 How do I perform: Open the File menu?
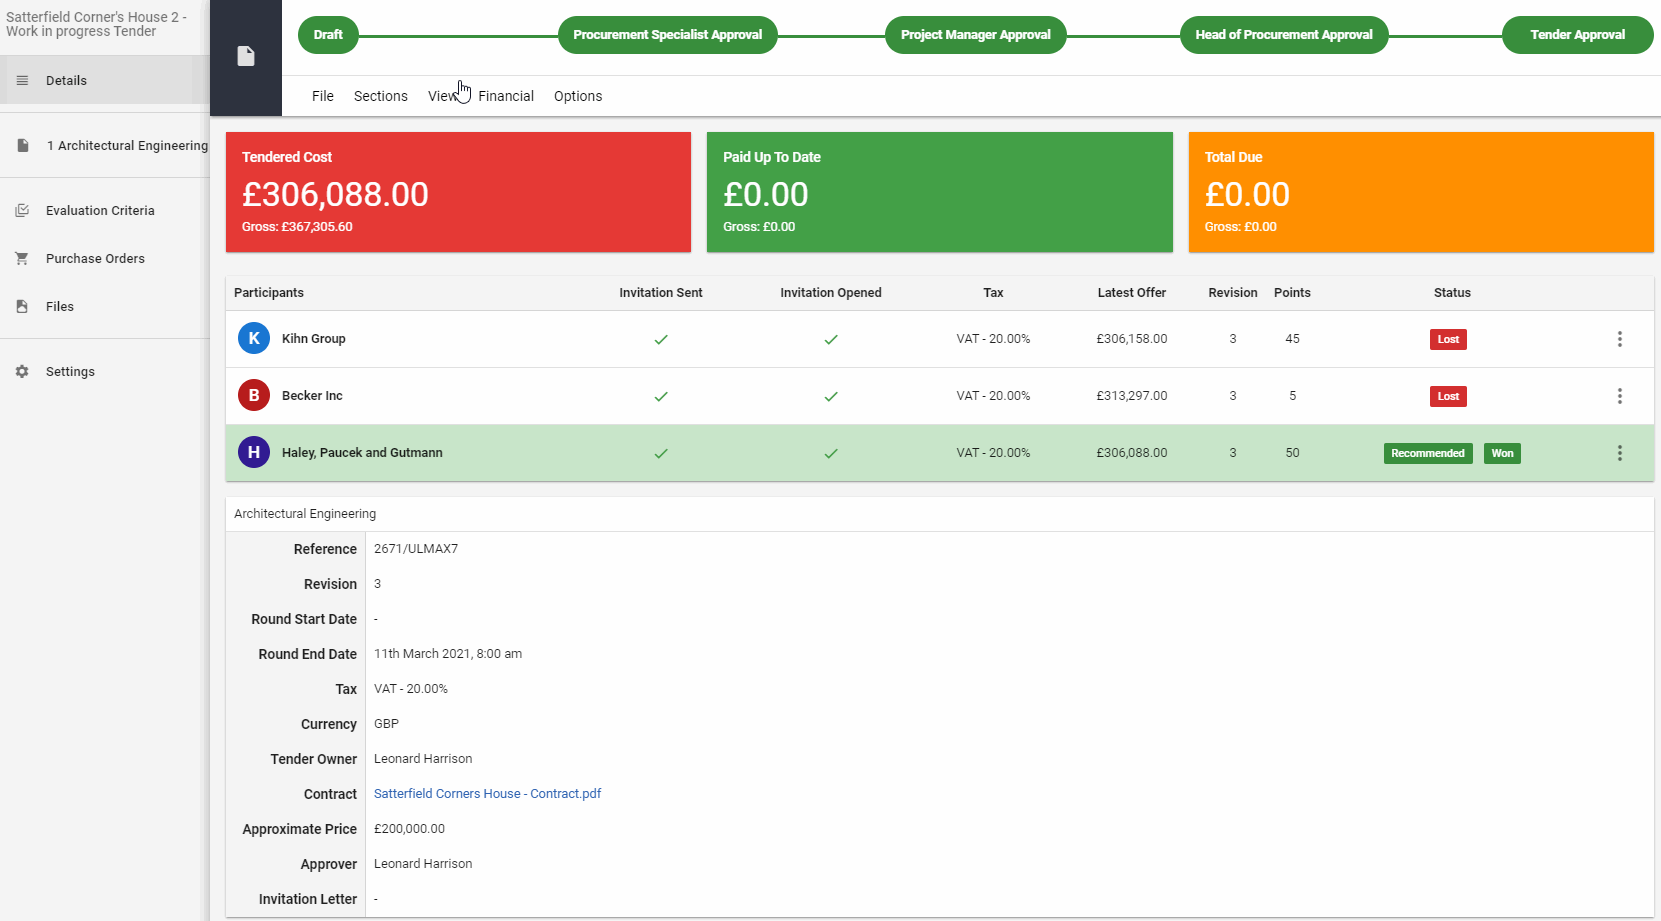point(323,96)
